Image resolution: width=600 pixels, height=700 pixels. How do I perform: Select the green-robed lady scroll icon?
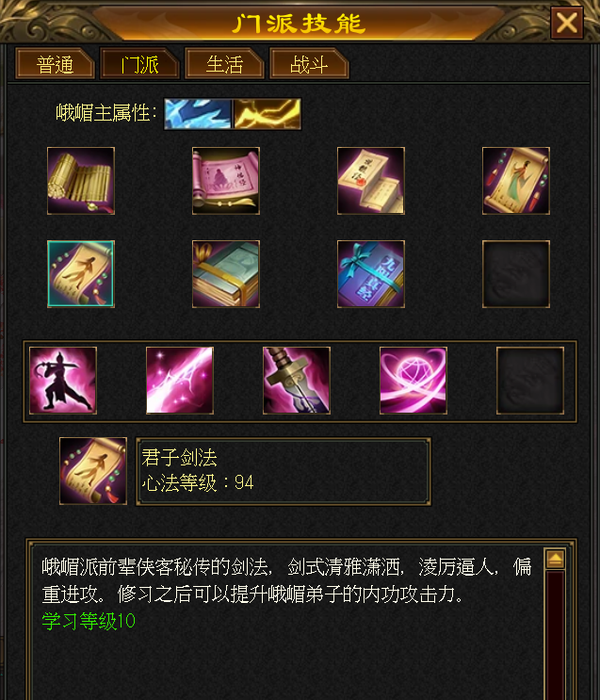516,181
